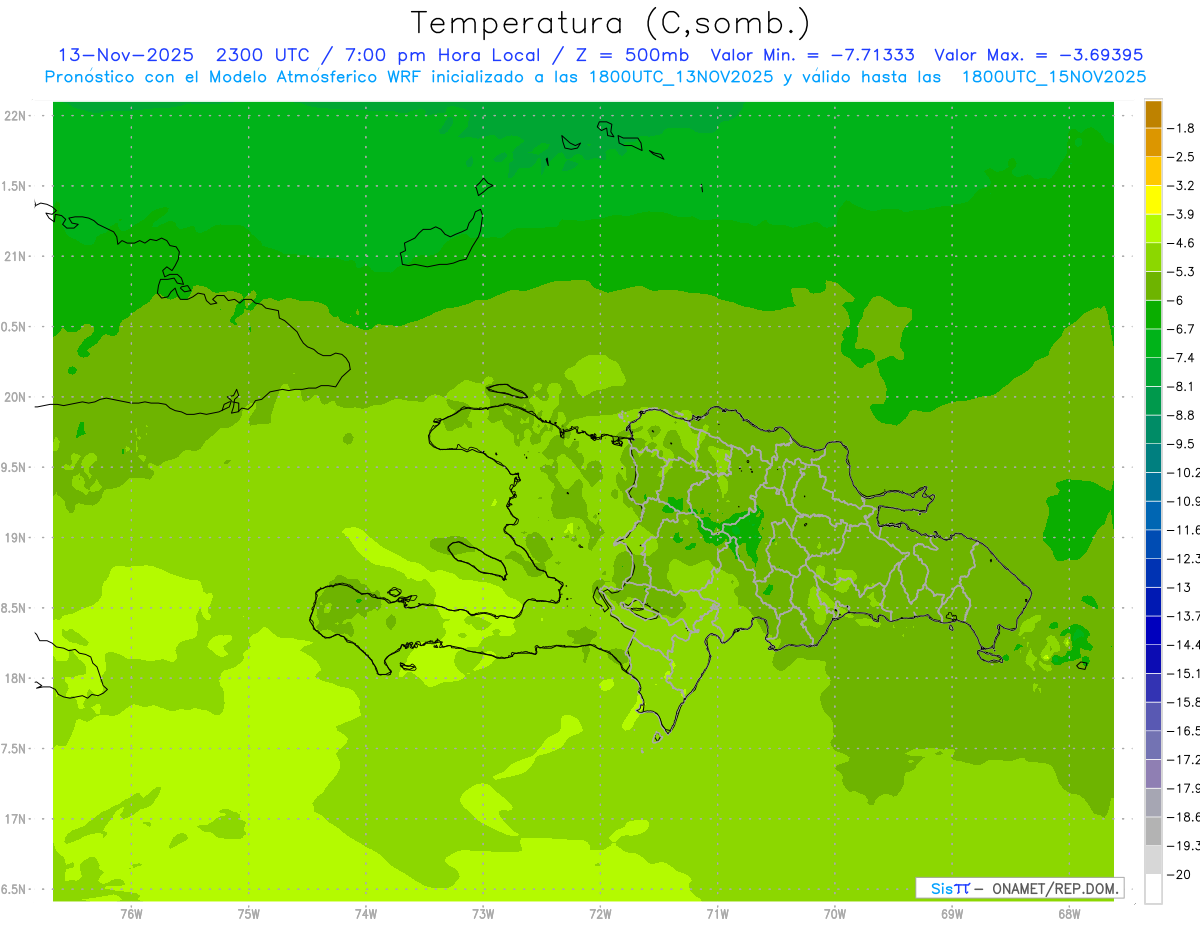Click the '74W' longitude axis label
The height and width of the screenshot is (927, 1200).
(x=366, y=913)
